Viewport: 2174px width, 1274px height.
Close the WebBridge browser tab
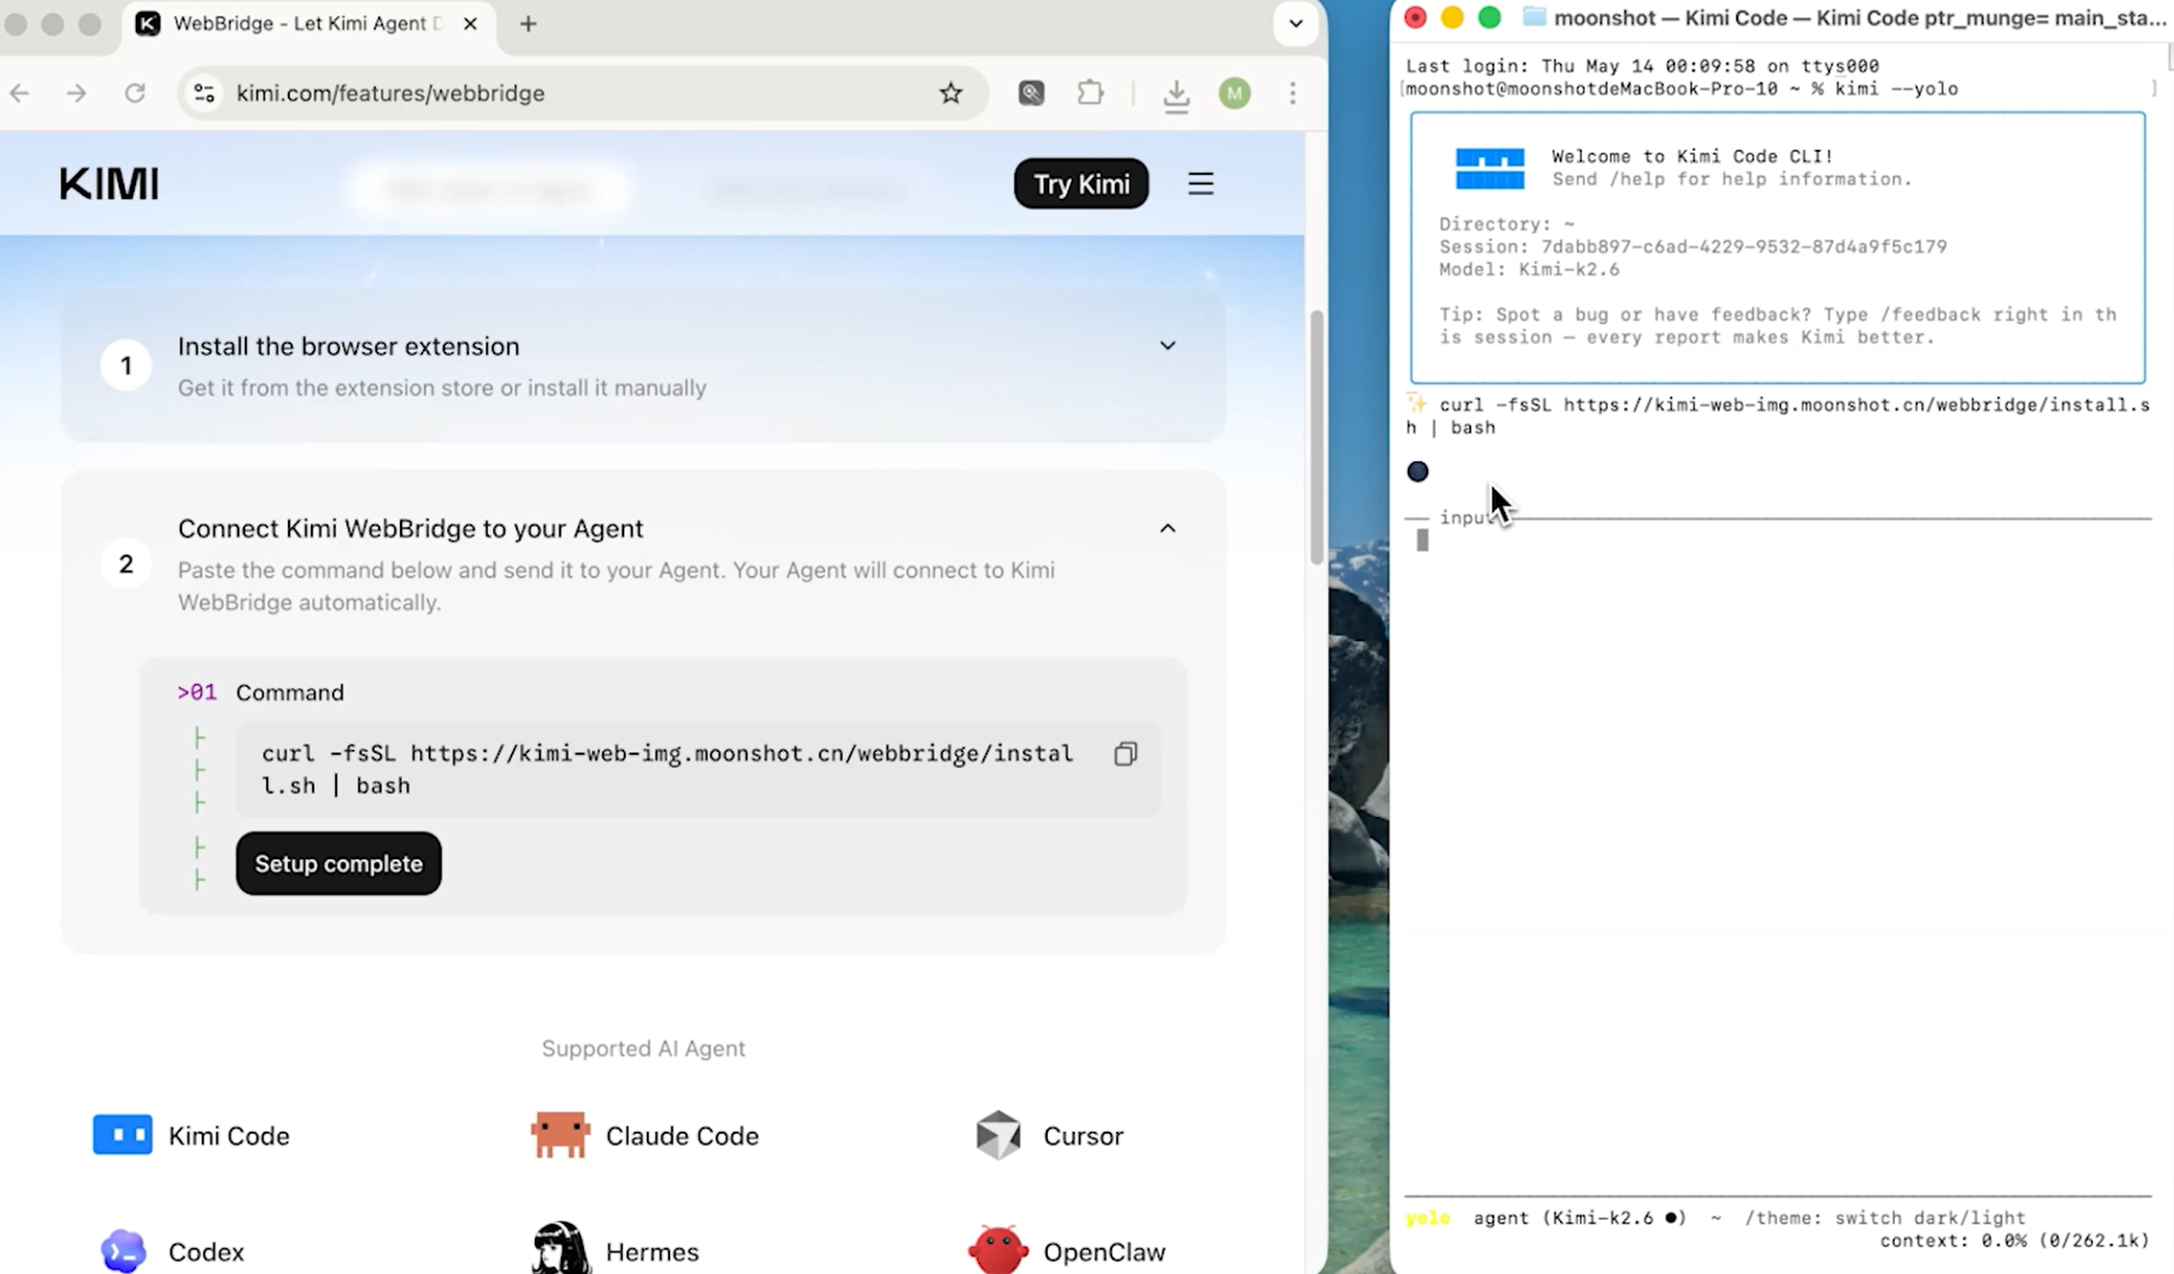pos(470,24)
